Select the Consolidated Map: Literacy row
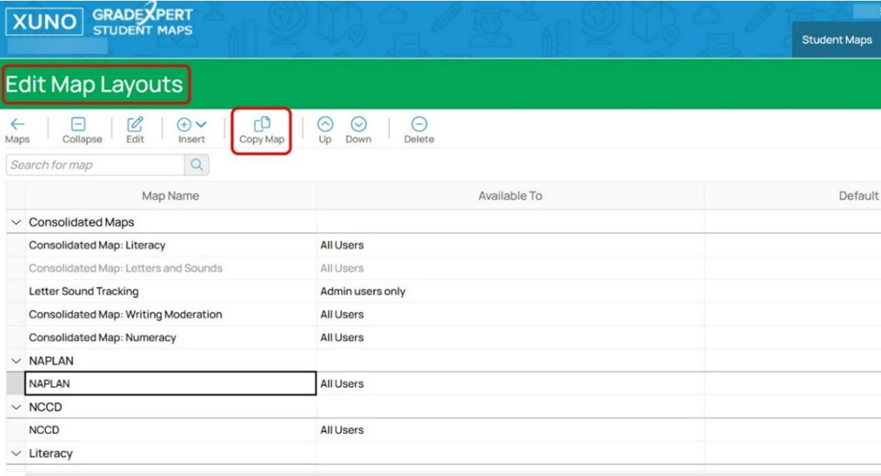The image size is (881, 476). [97, 245]
